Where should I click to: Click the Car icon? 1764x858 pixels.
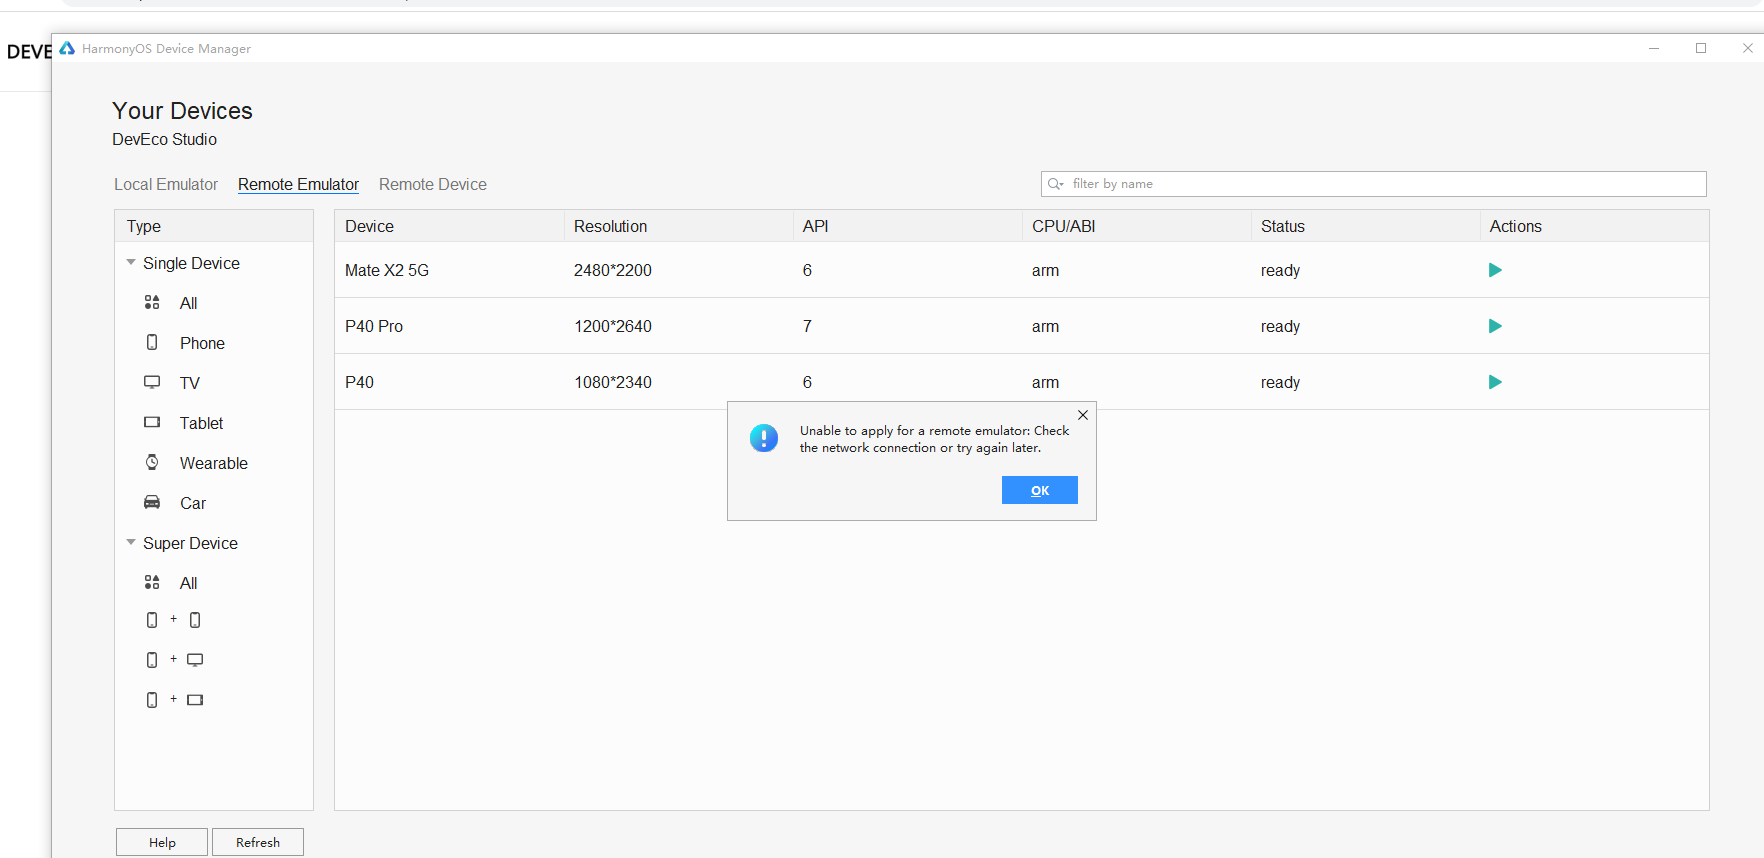coord(152,502)
